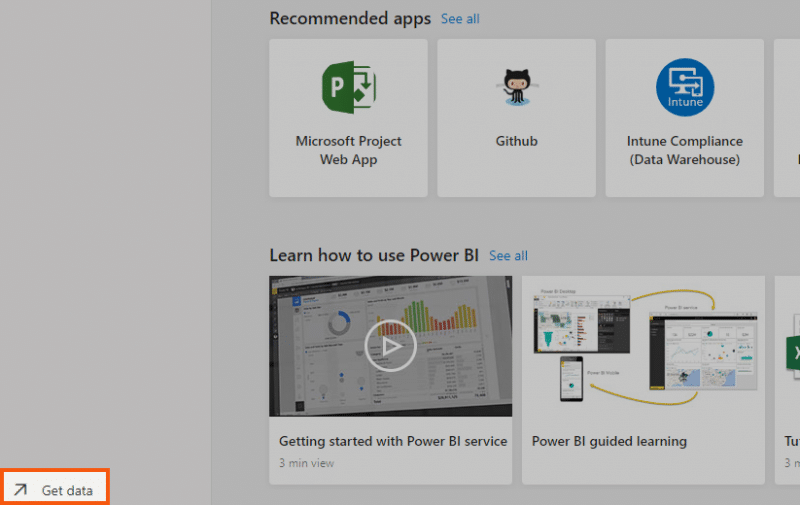800x505 pixels.
Task: Click the Github octocat icon
Action: [516, 88]
